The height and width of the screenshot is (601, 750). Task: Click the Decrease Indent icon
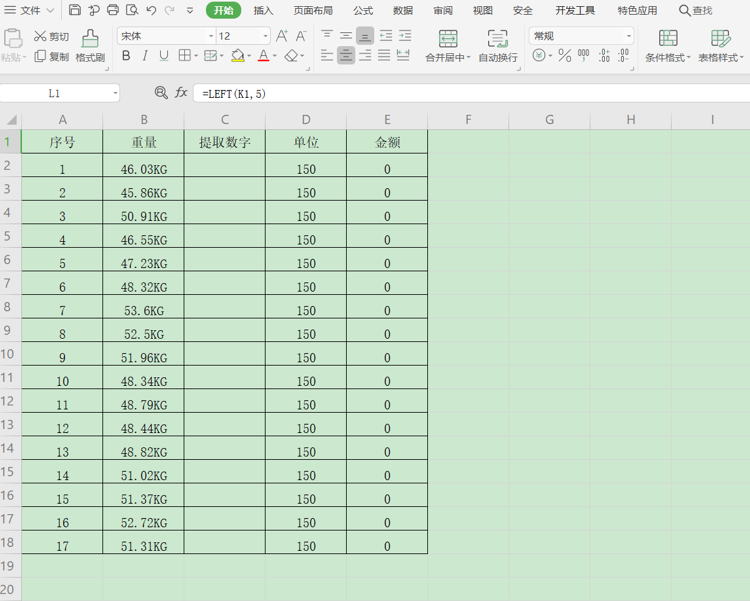(x=386, y=35)
